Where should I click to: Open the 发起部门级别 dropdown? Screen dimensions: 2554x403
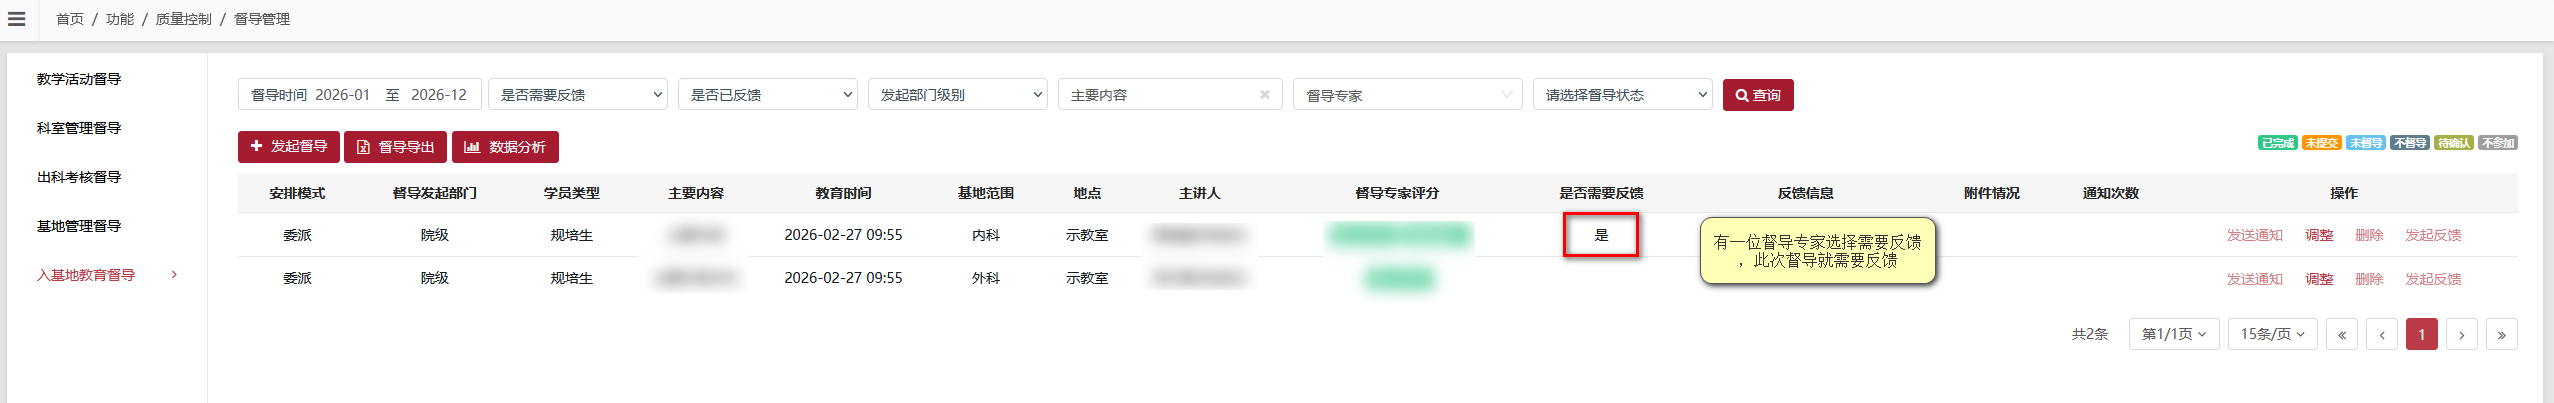(x=958, y=95)
